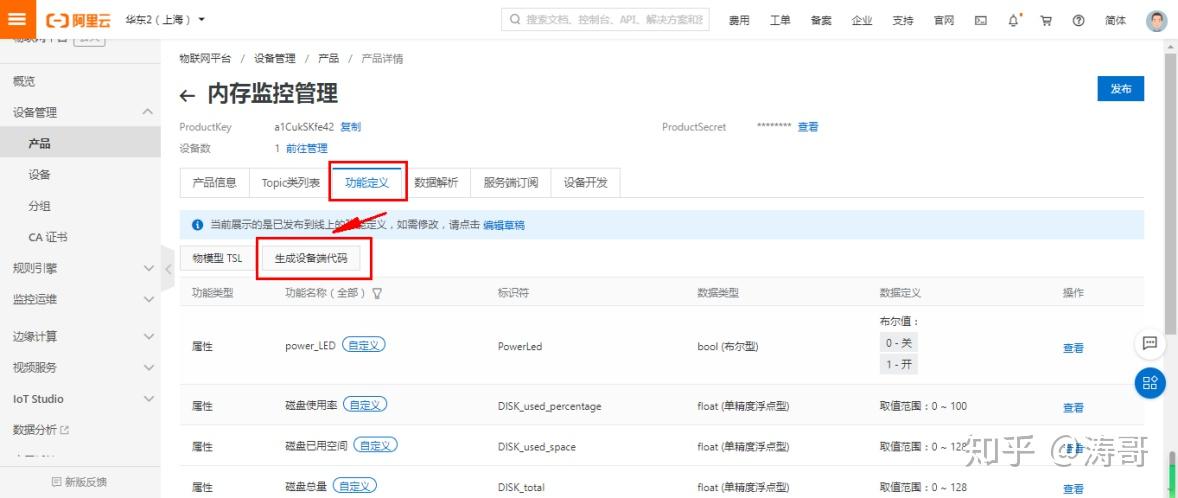Click 前往管理 next to 设备数
The width and height of the screenshot is (1178, 498).
[x=307, y=148]
